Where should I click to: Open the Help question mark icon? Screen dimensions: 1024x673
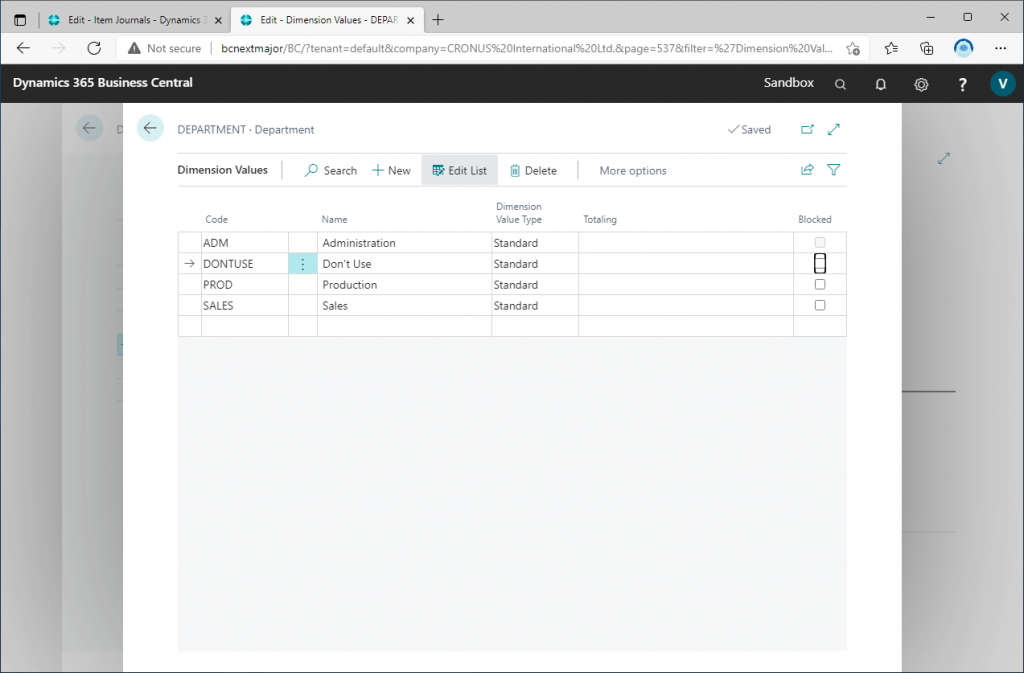pyautogui.click(x=961, y=84)
